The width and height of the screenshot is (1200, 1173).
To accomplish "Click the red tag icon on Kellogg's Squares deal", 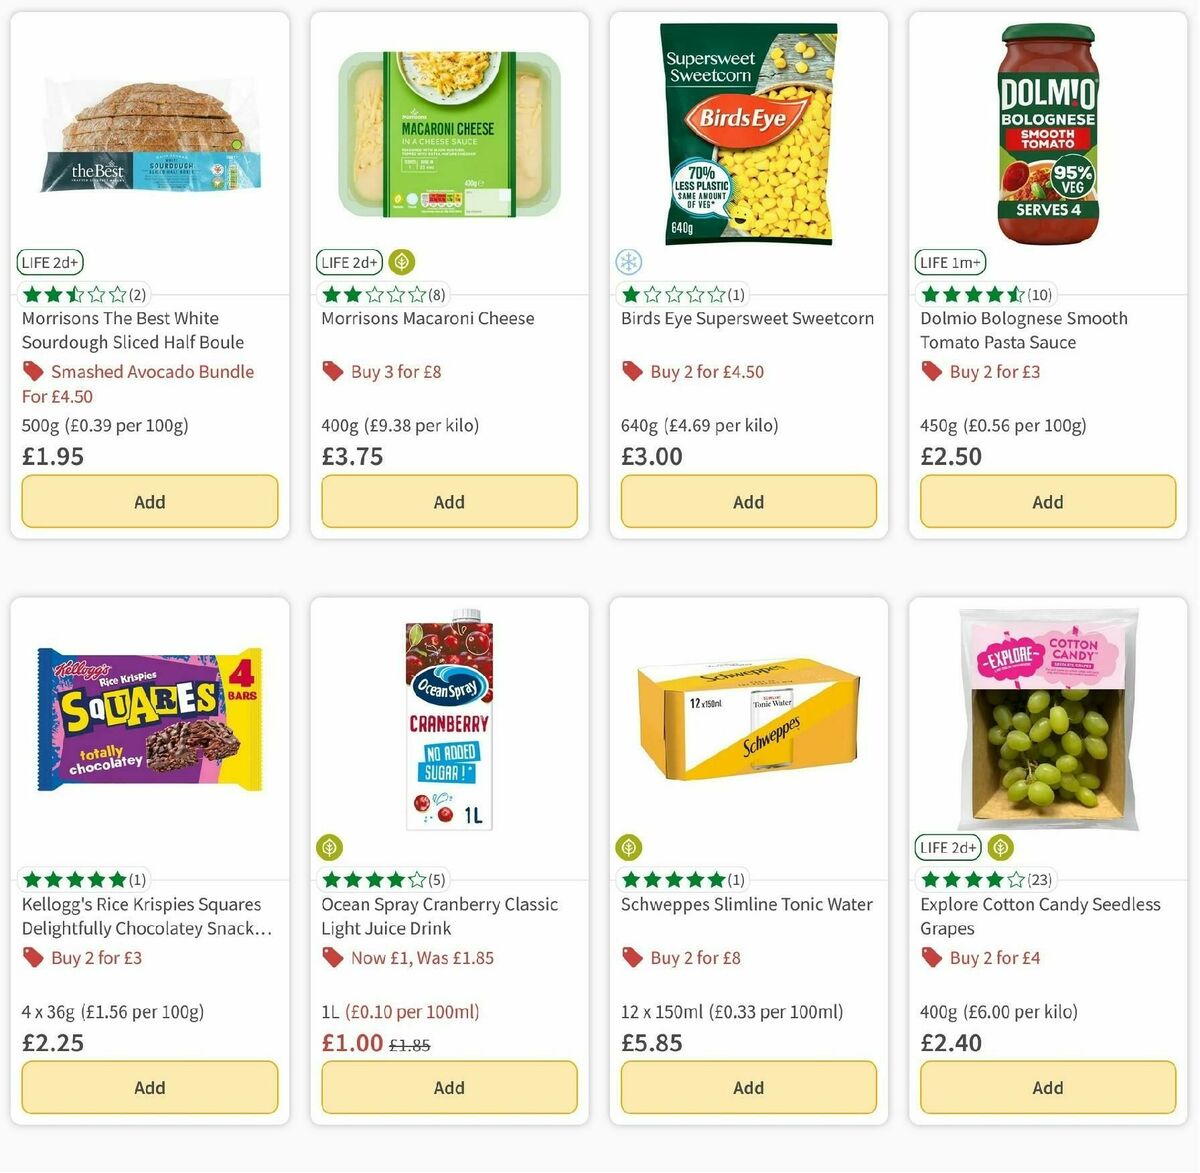I will click(x=32, y=957).
